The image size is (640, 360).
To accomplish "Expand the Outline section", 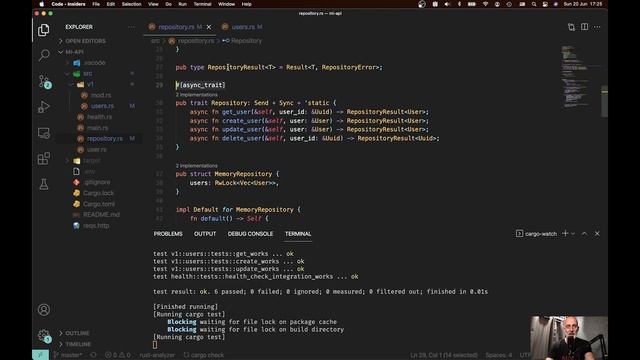I will [x=77, y=333].
